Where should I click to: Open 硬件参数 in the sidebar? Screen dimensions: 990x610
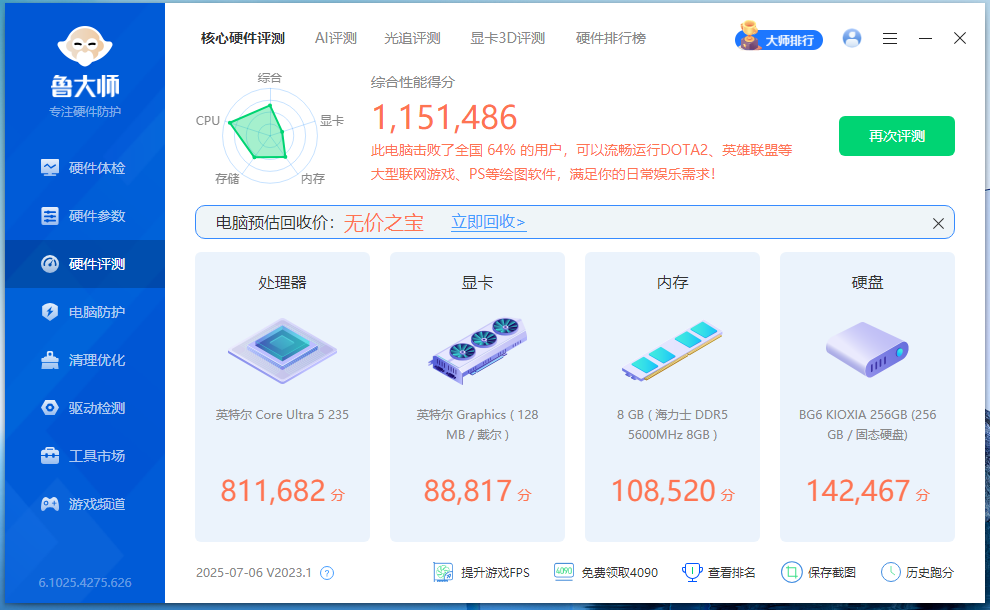coord(85,216)
